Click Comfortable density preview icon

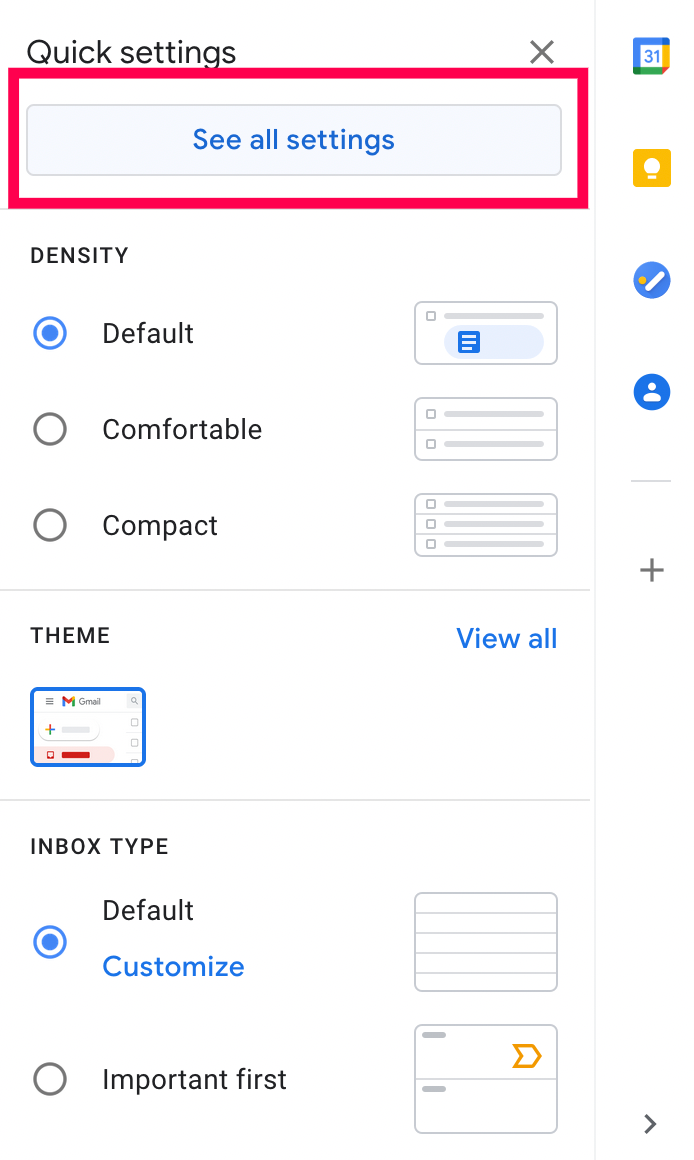pos(486,429)
